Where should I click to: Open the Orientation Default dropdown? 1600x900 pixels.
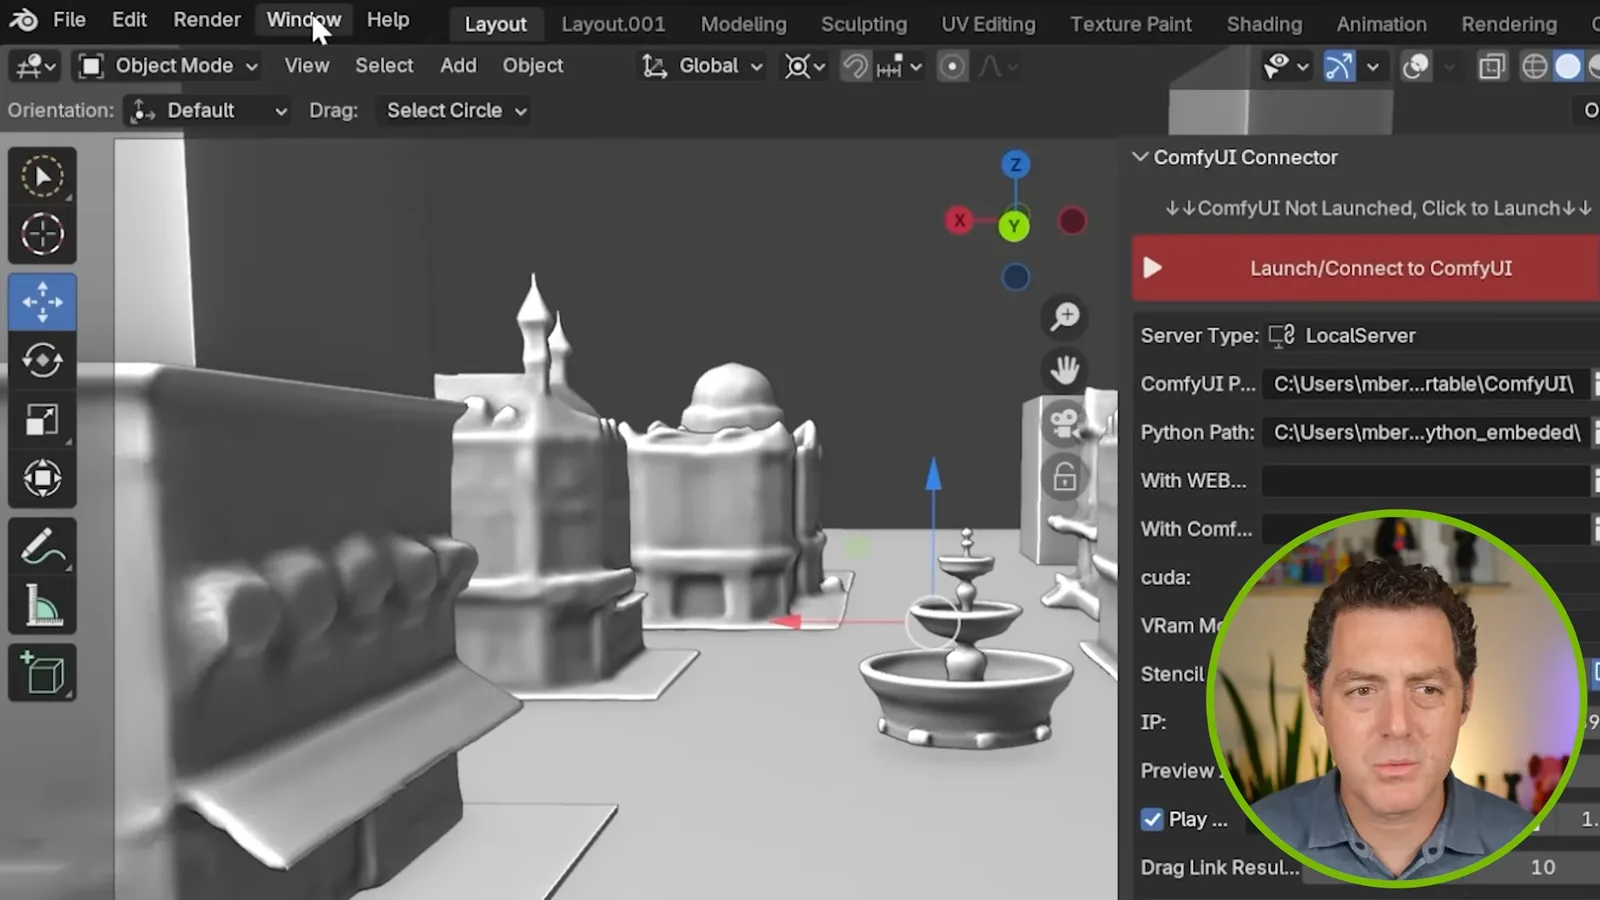(208, 111)
